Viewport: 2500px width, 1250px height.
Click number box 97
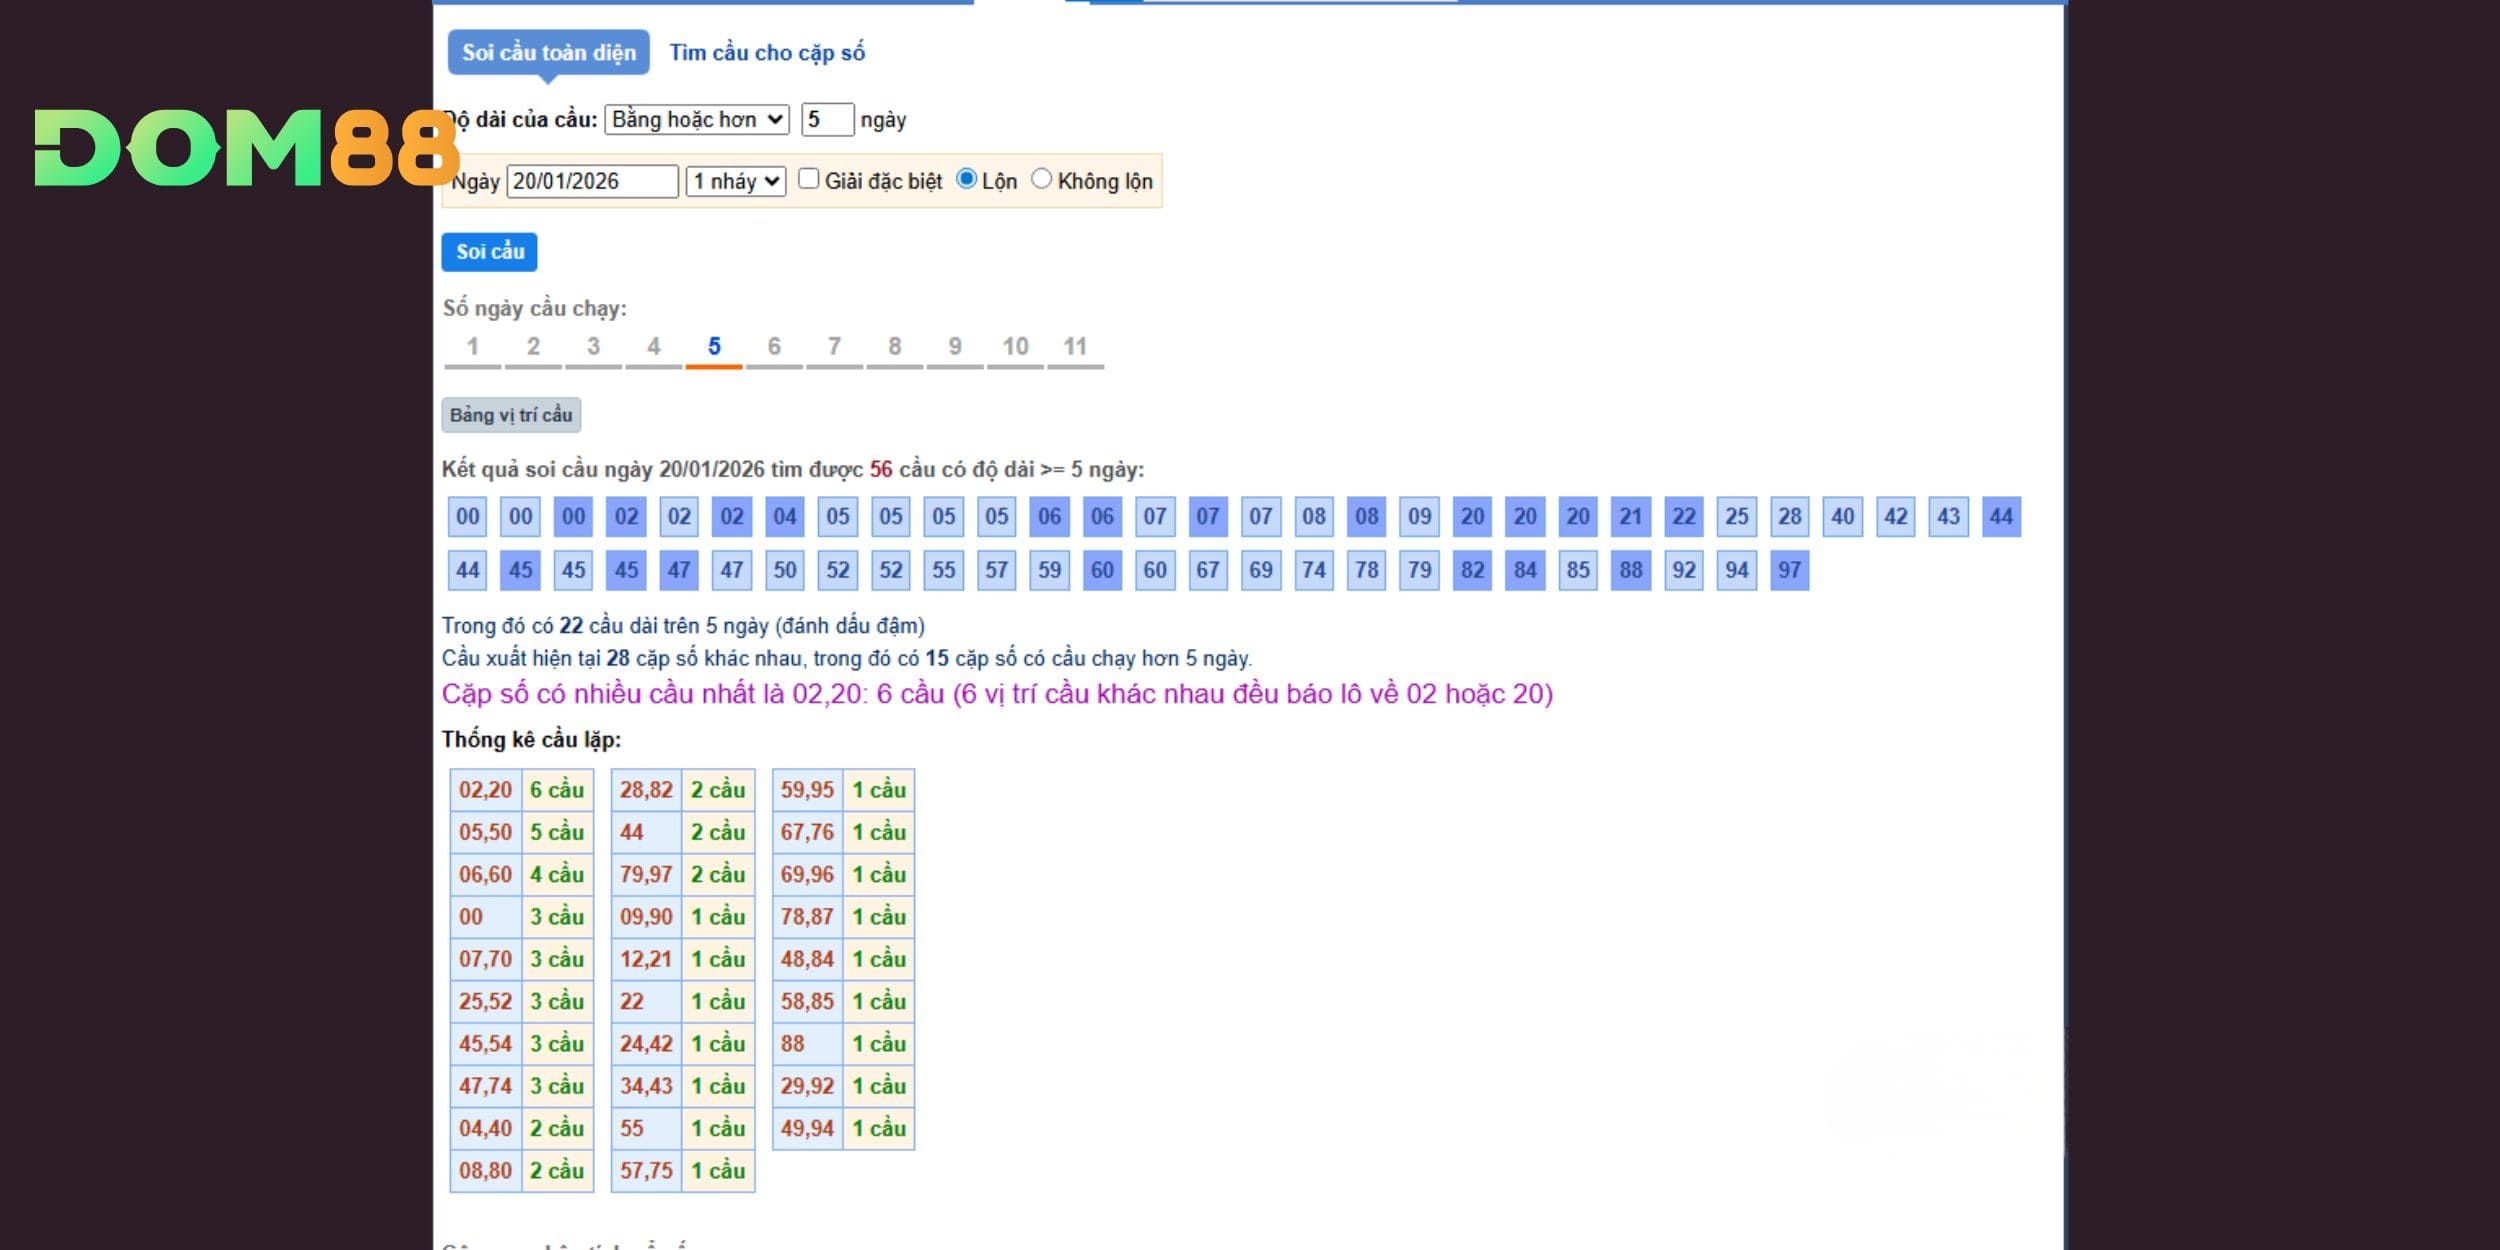[1789, 570]
